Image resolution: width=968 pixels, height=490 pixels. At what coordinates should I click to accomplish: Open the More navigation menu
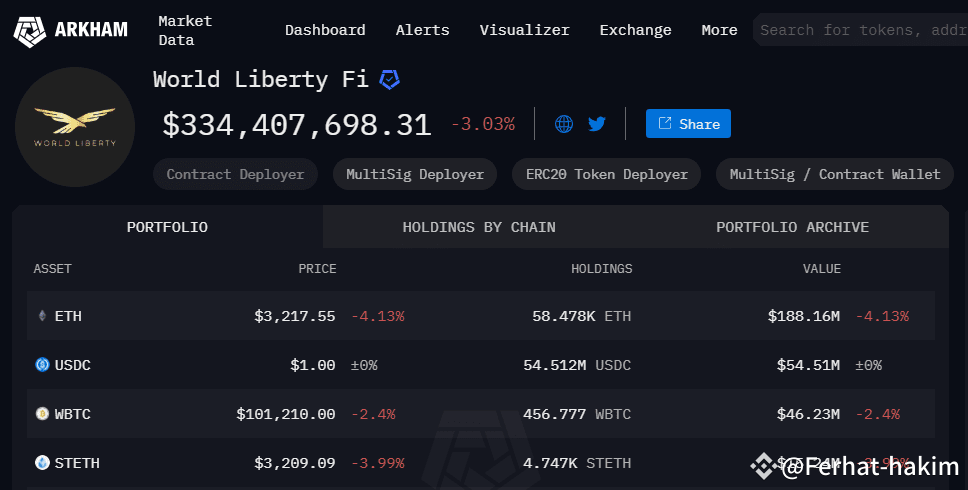(719, 30)
